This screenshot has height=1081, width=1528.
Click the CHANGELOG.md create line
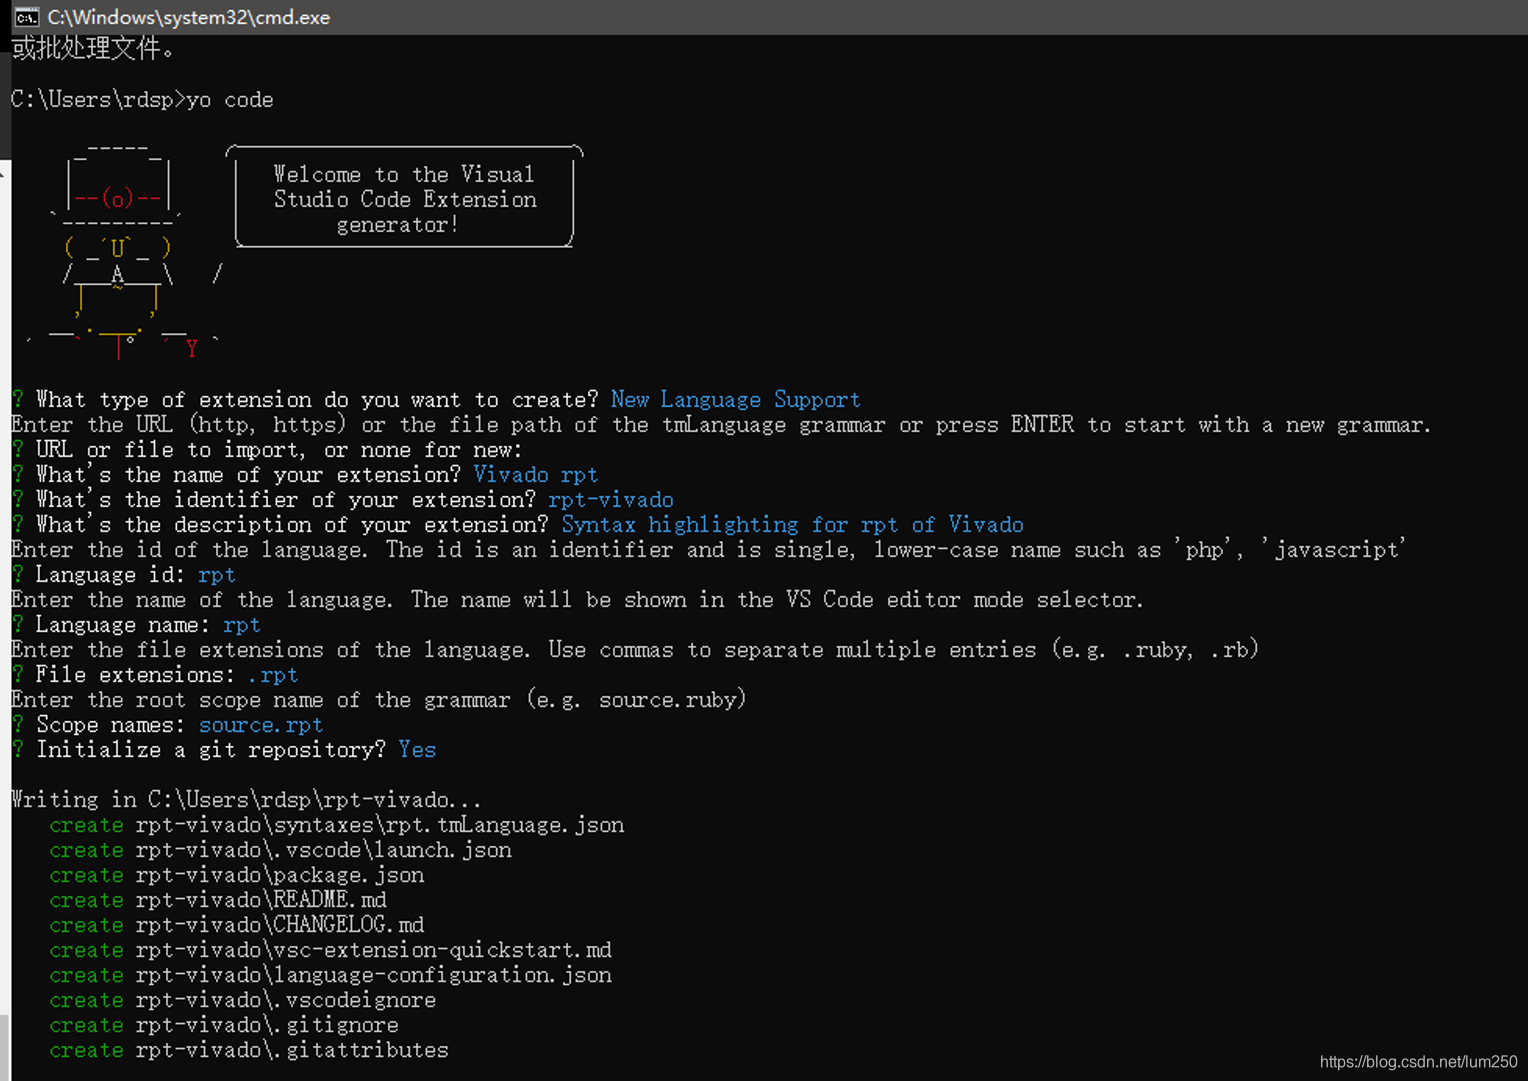pos(237,925)
